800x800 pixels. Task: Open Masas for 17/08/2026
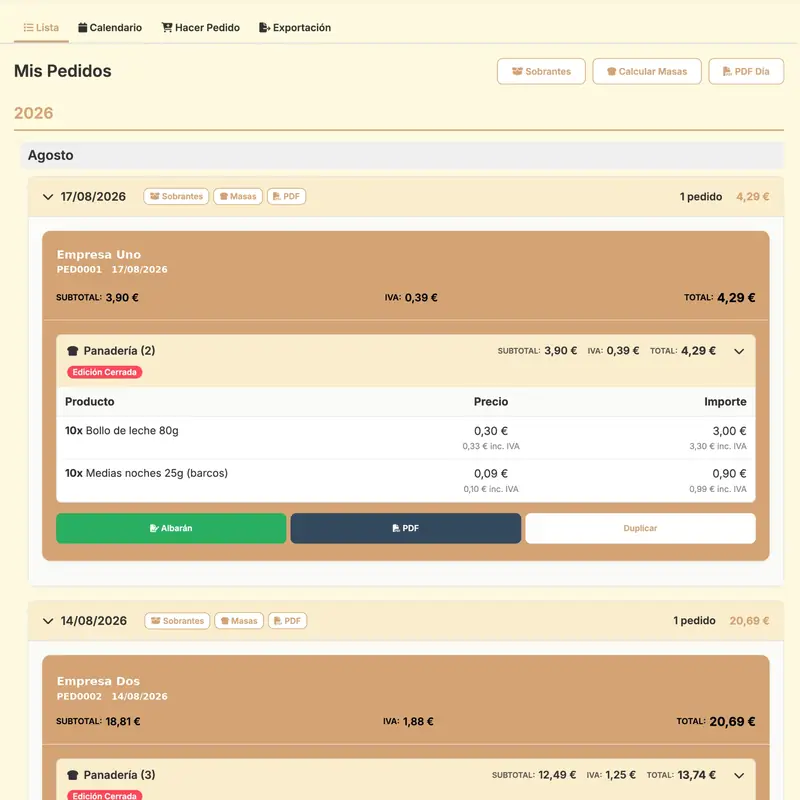(238, 196)
